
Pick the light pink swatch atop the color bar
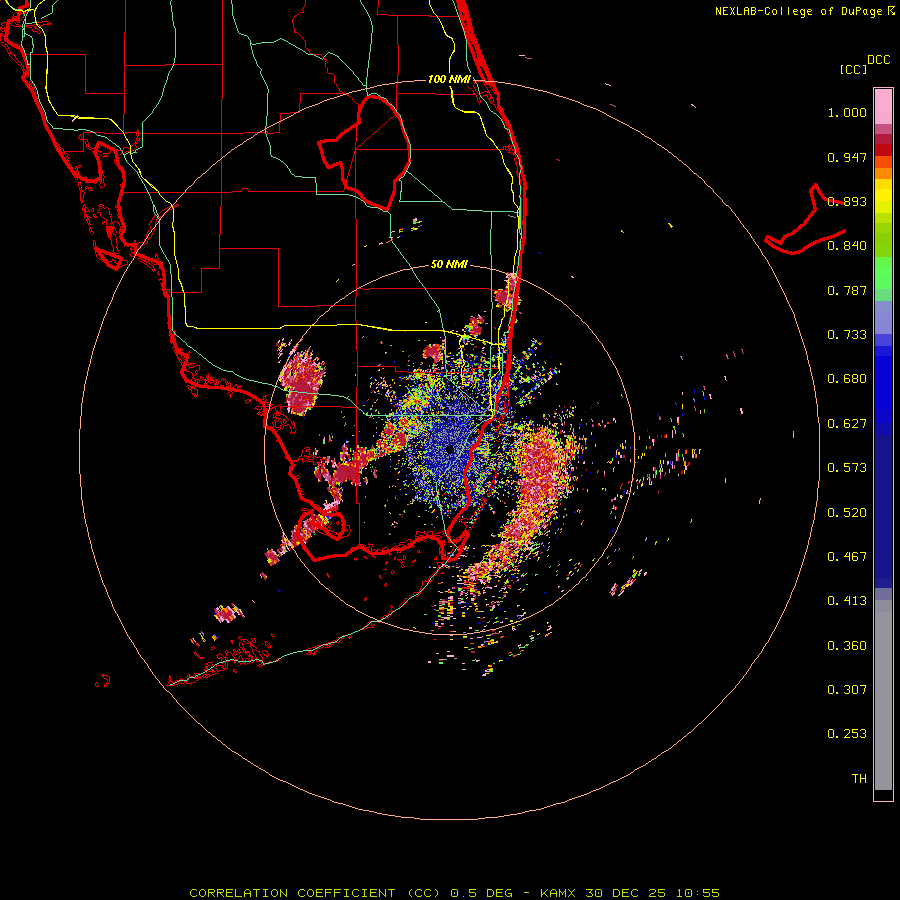click(883, 106)
